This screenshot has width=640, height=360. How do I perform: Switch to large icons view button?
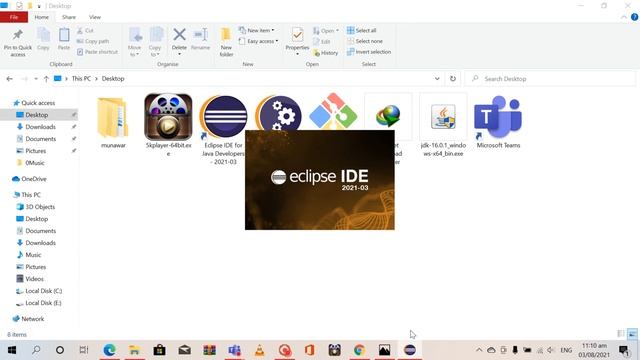point(632,334)
